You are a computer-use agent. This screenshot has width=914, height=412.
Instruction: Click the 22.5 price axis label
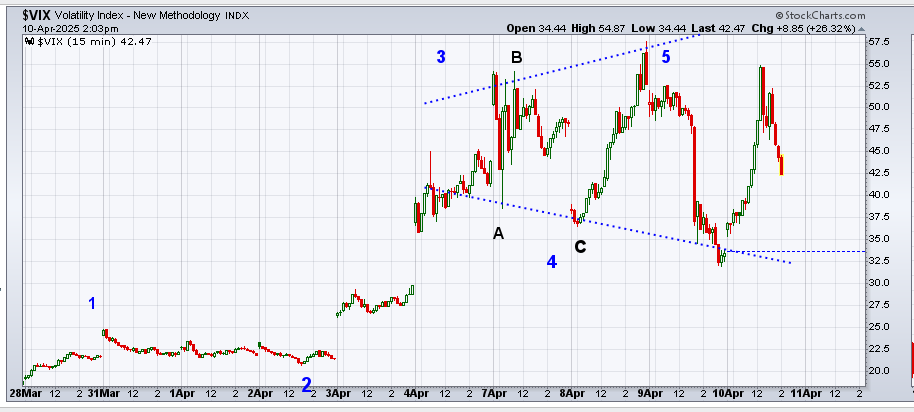(x=877, y=348)
